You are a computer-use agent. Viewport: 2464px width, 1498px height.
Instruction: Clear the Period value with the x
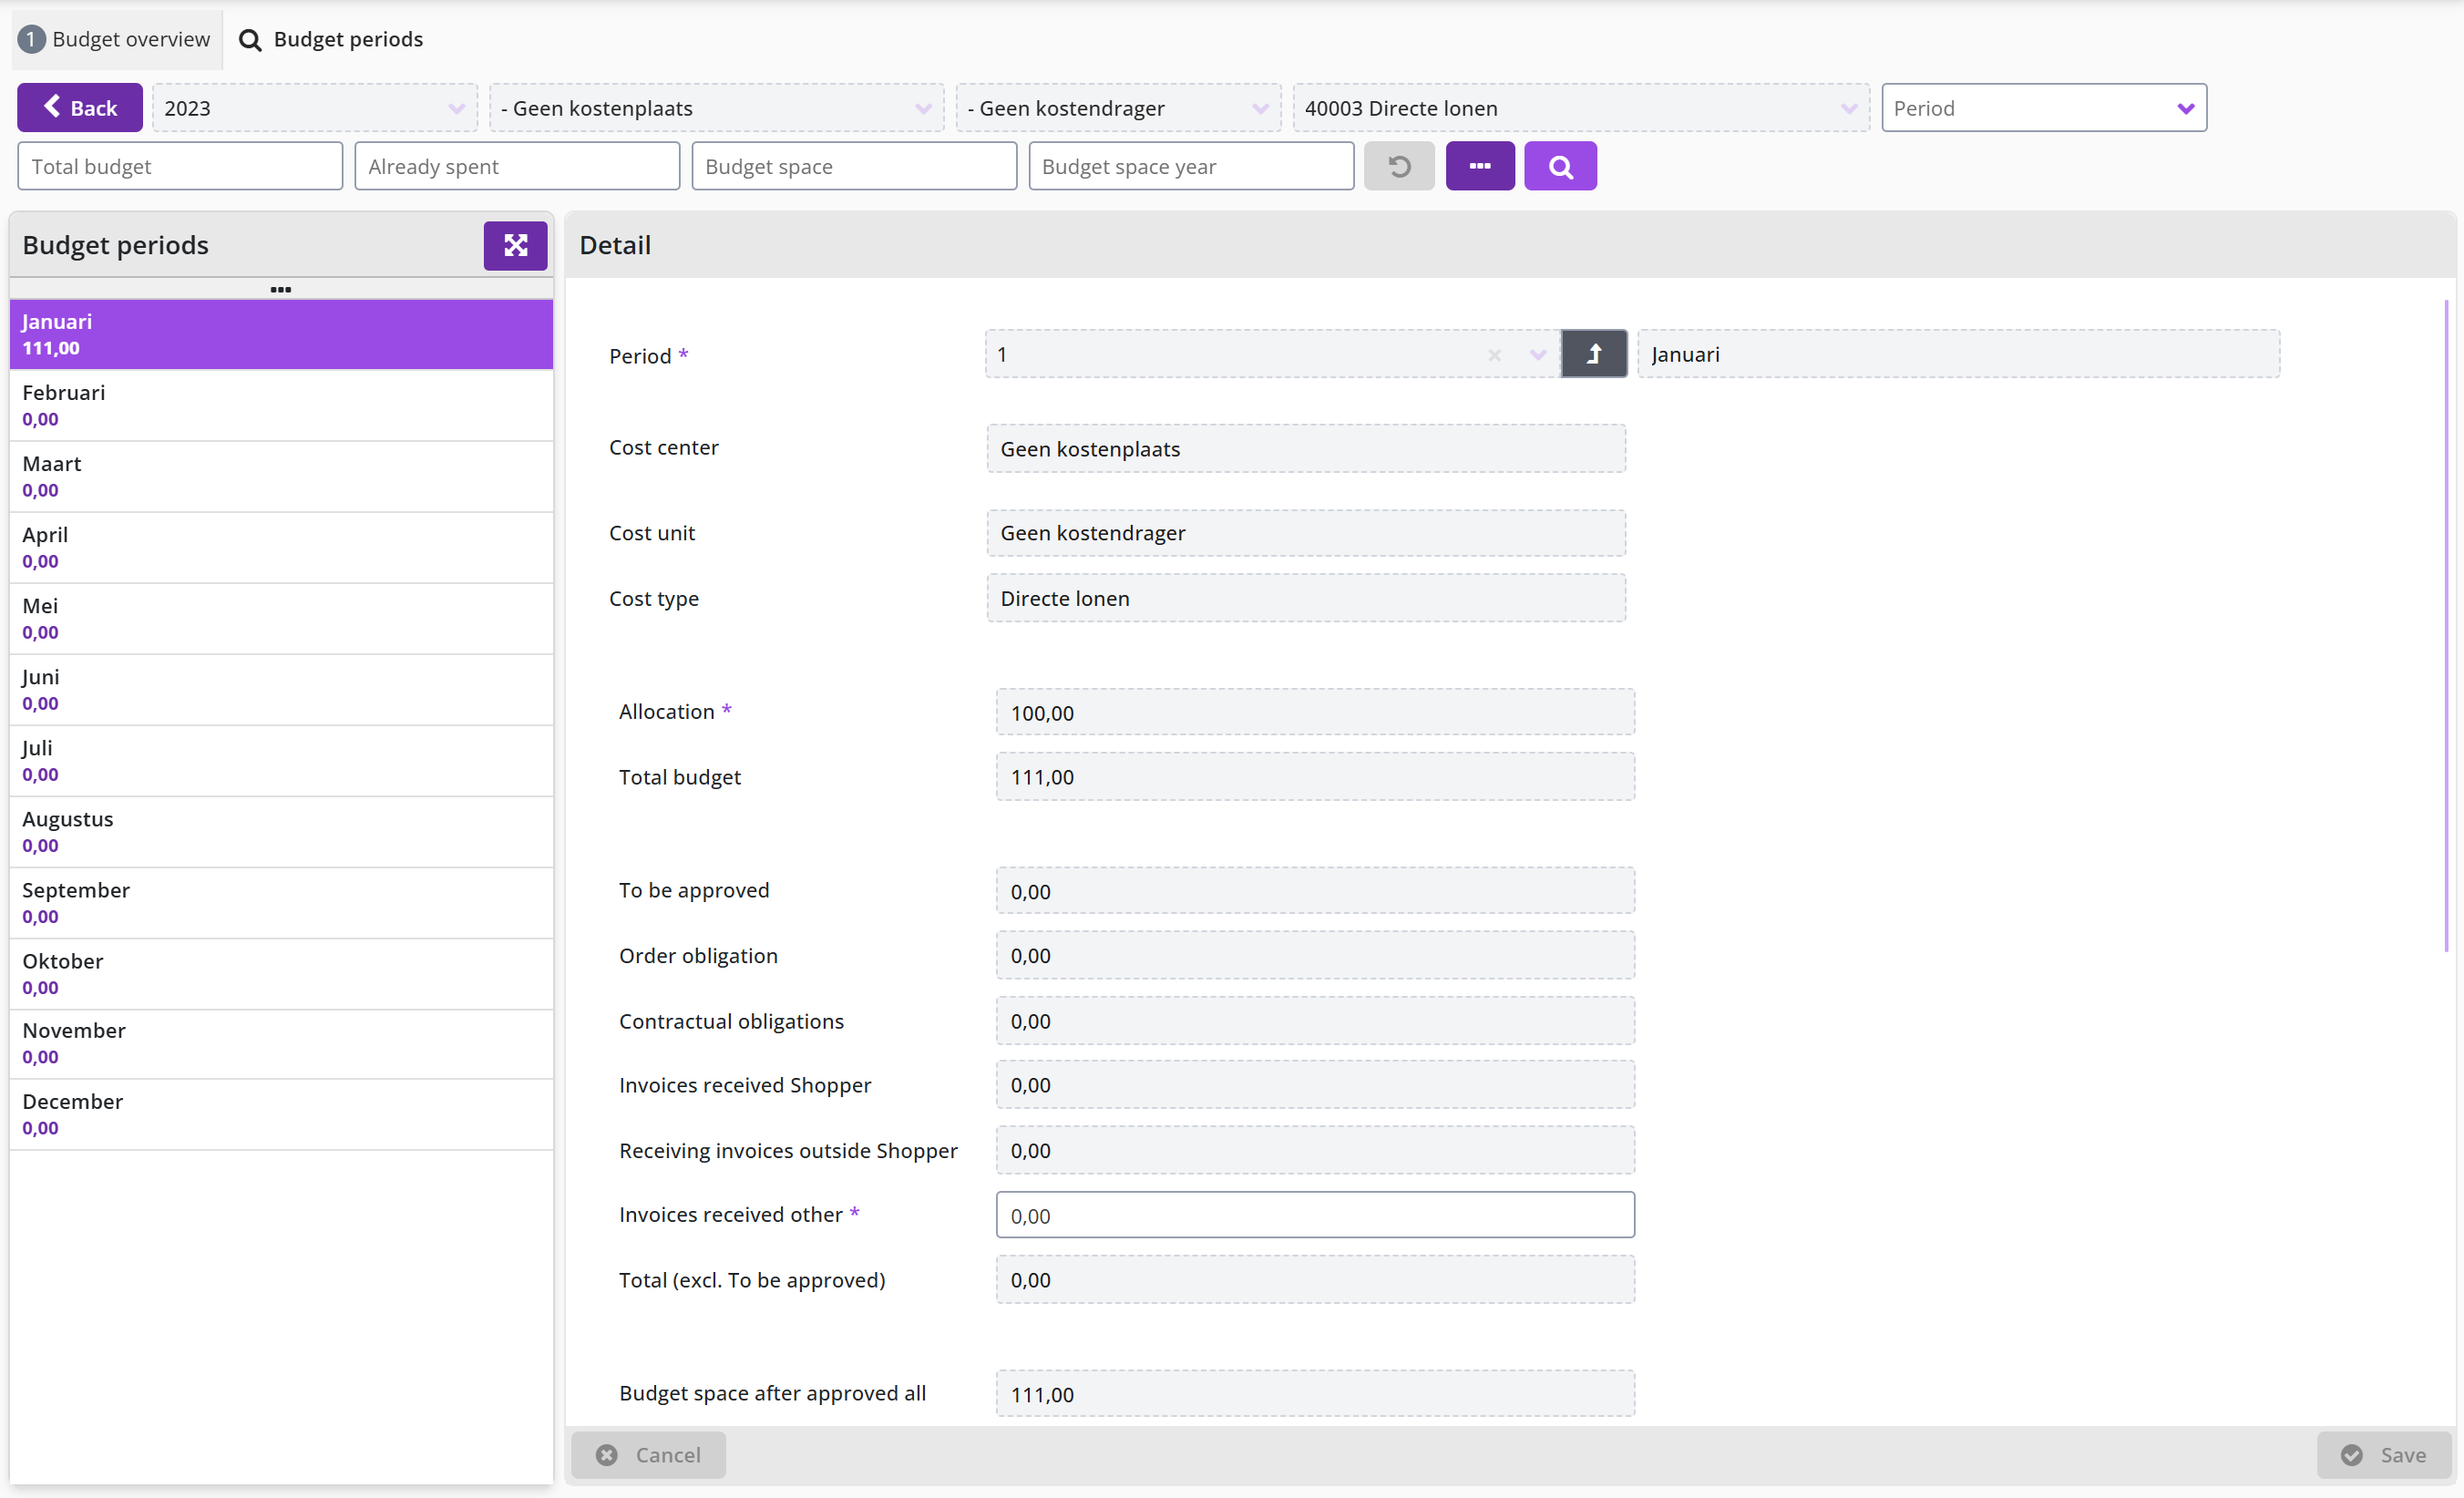[1494, 355]
